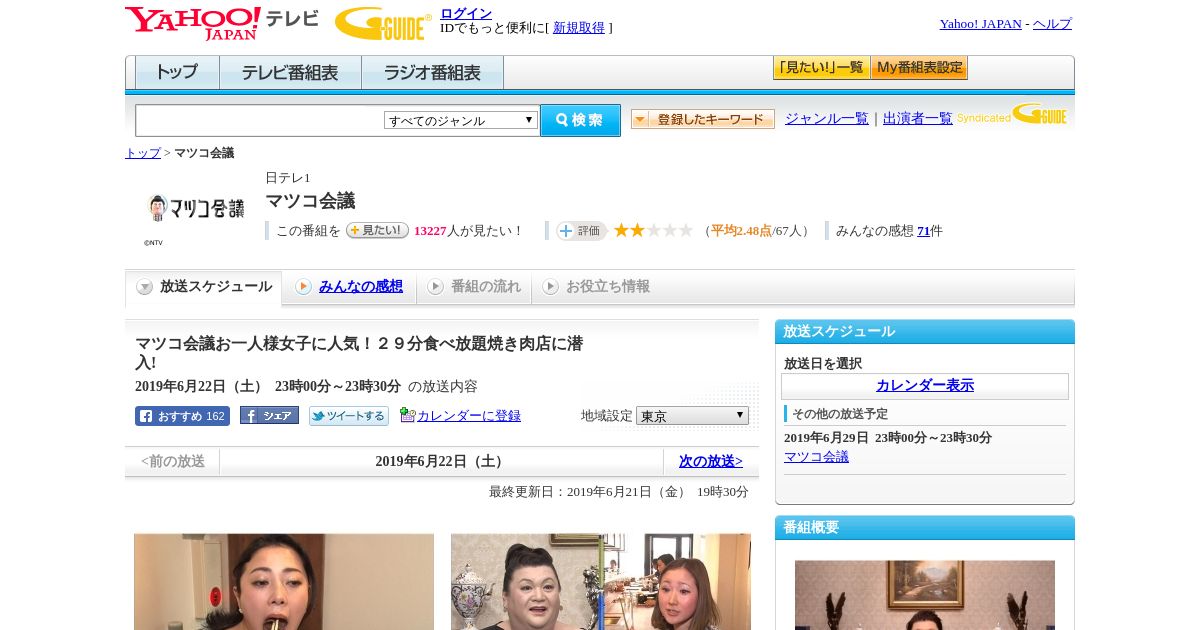Click the Facebook おすすめ 162 button
The width and height of the screenshot is (1200, 630).
pyautogui.click(x=182, y=416)
